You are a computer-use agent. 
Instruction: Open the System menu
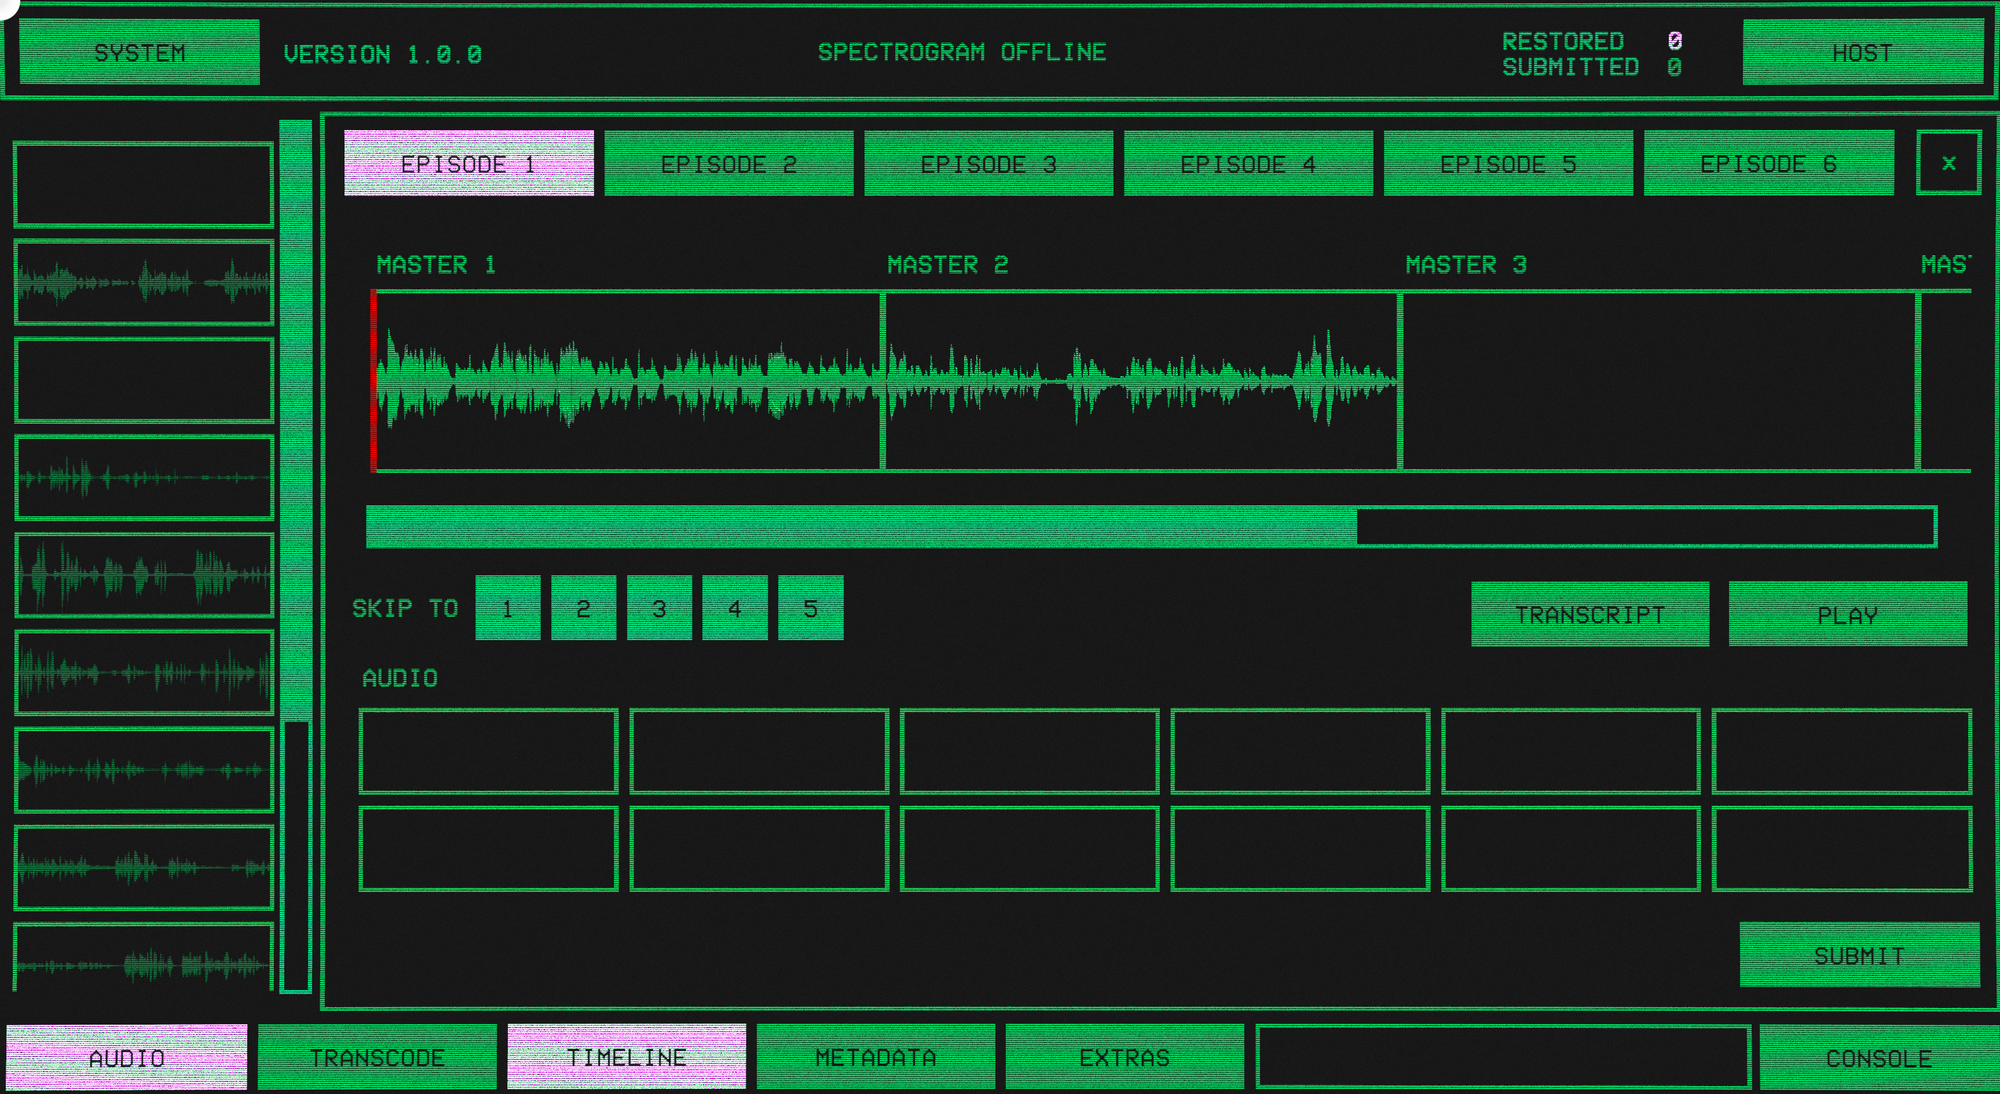139,53
